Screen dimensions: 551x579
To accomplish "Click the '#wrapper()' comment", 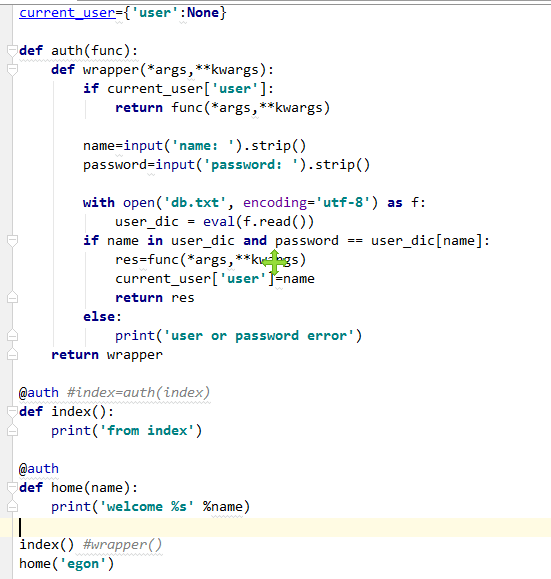I will pos(123,545).
